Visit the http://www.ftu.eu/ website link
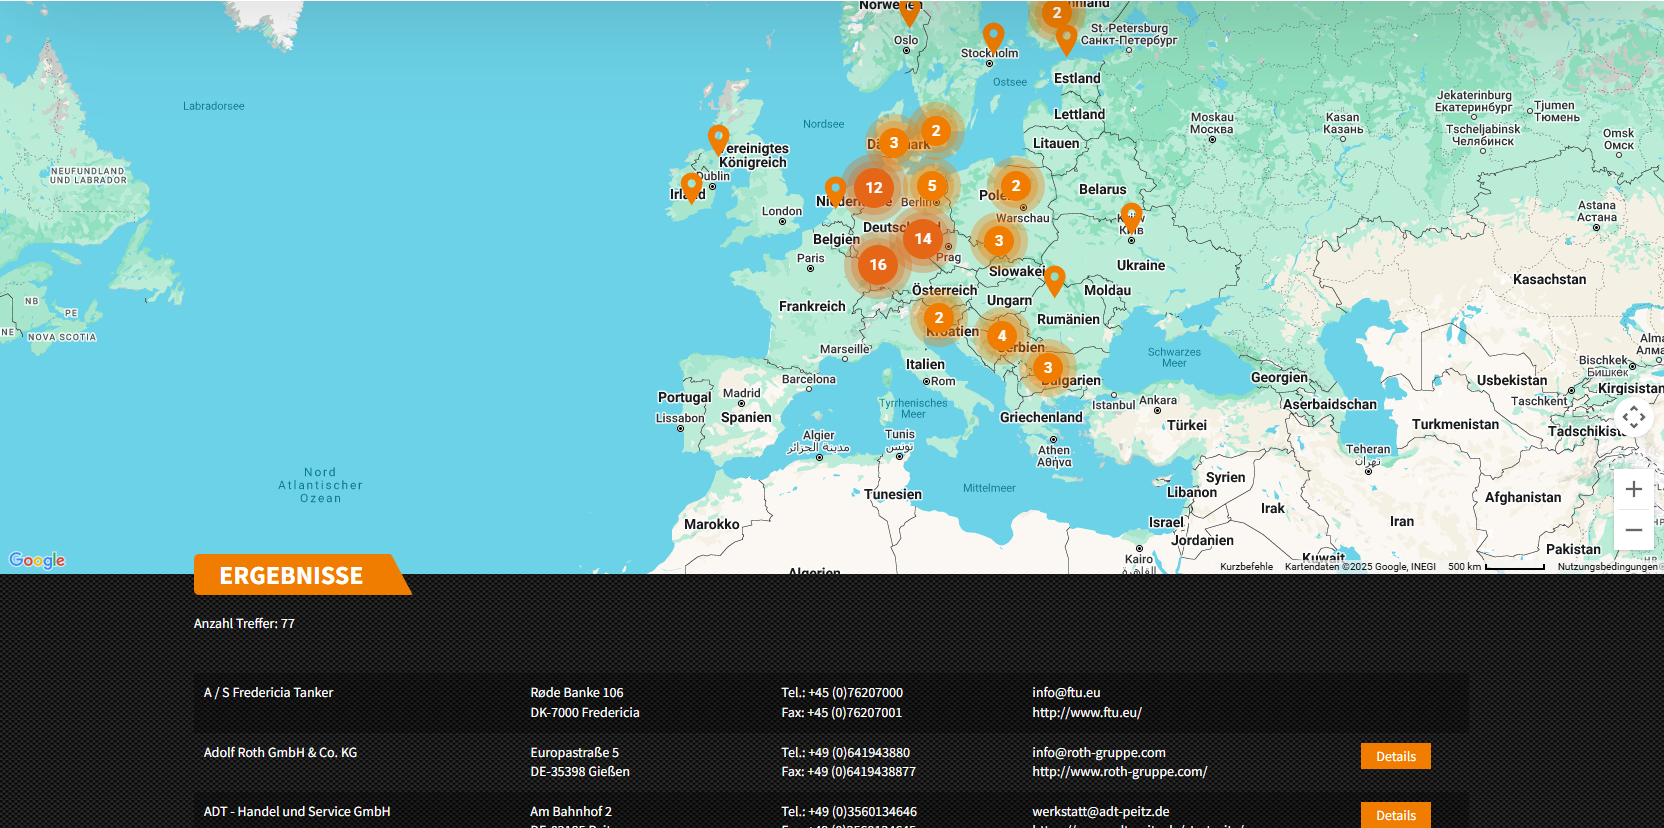This screenshot has width=1664, height=828. pyautogui.click(x=1086, y=713)
